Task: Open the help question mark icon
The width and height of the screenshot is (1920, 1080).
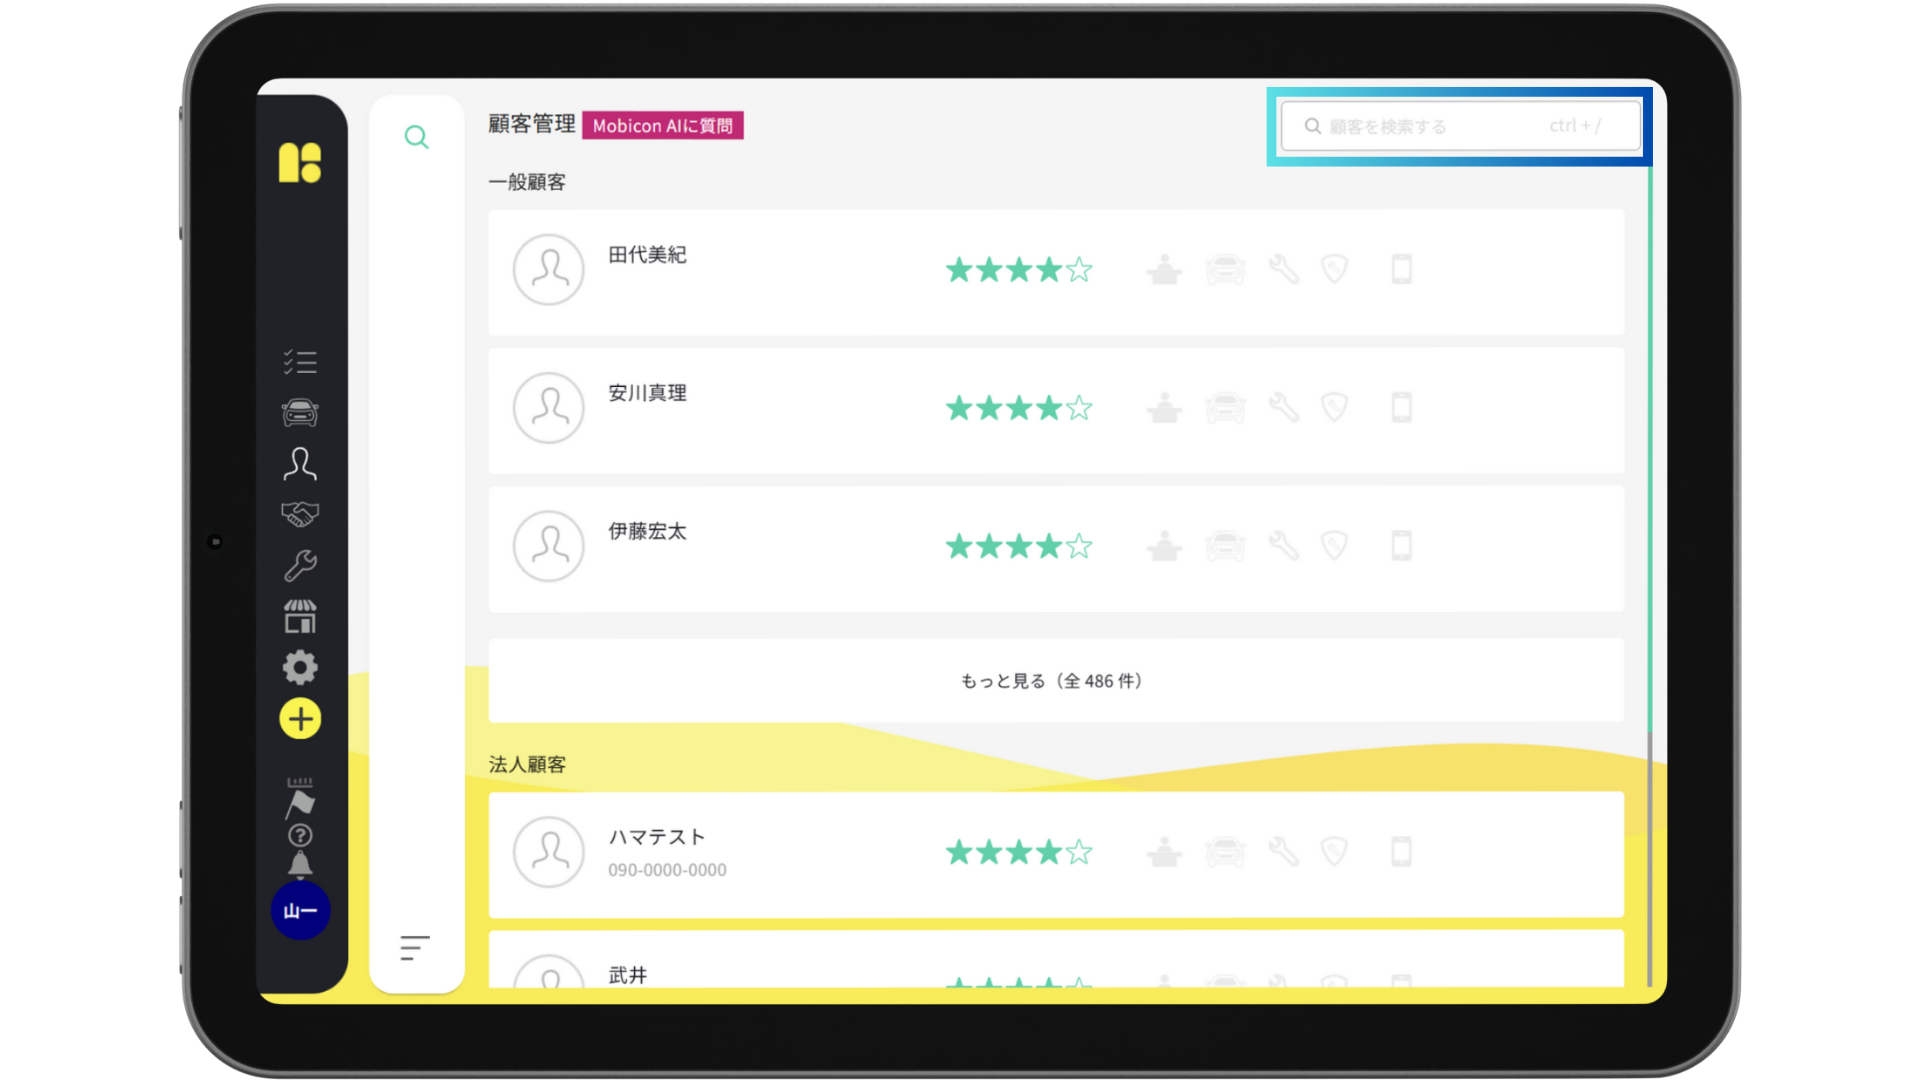Action: 300,834
